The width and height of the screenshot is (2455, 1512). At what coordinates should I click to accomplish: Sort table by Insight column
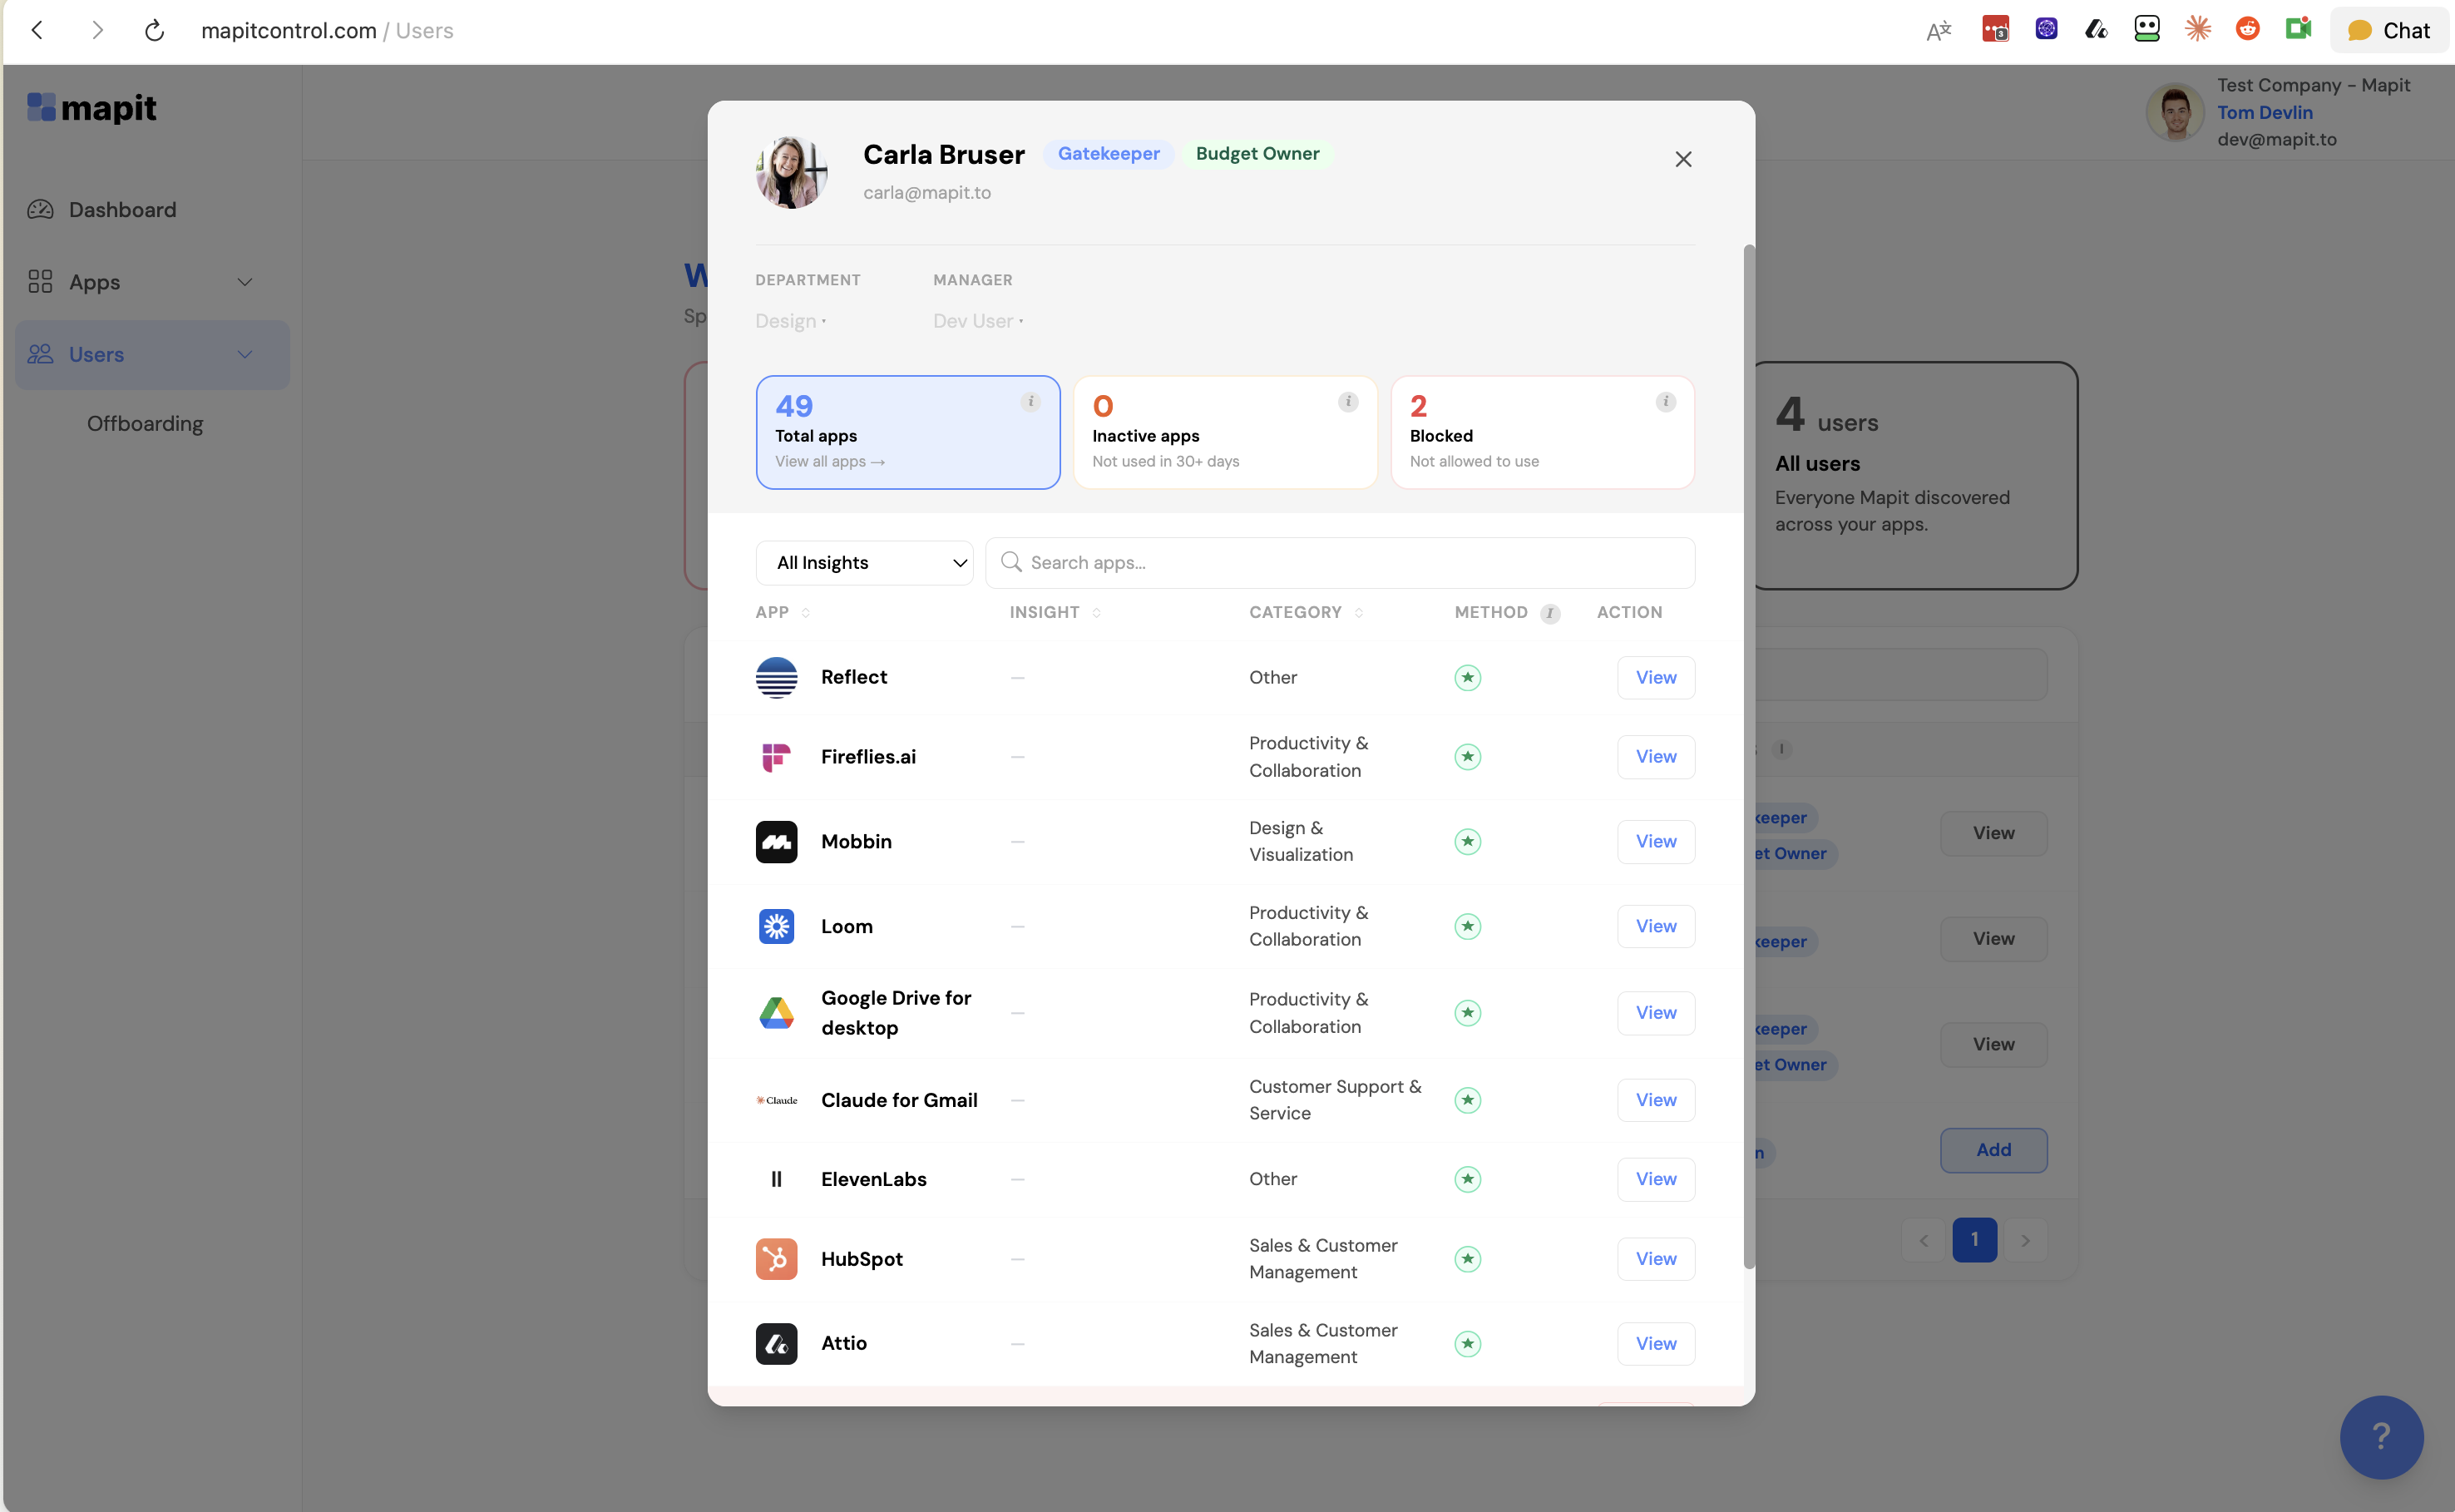1096,613
